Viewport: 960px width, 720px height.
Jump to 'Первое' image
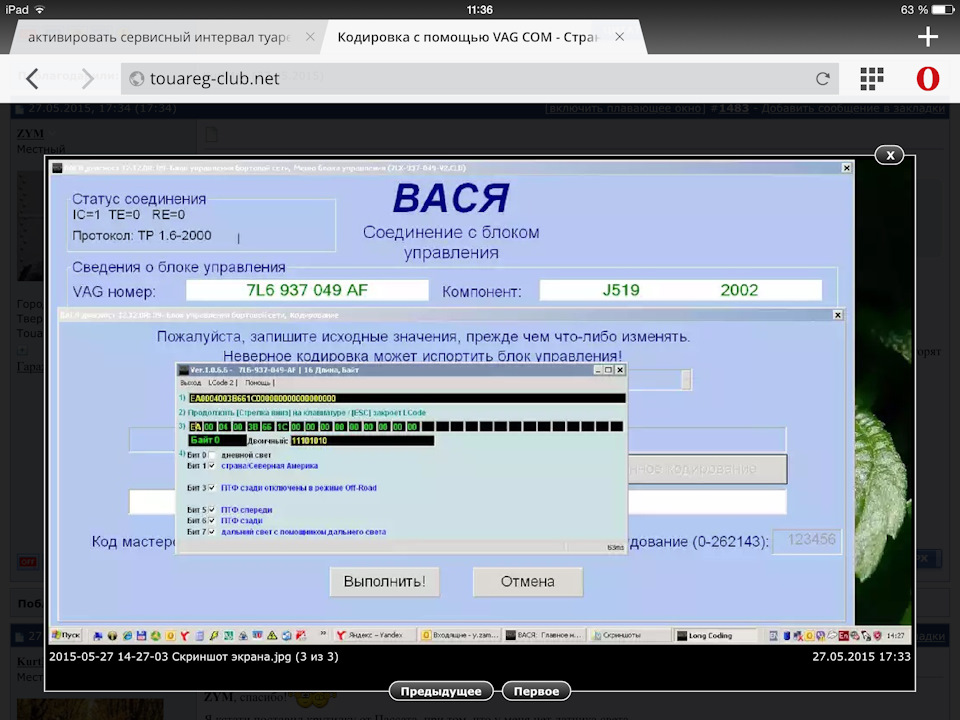point(536,691)
